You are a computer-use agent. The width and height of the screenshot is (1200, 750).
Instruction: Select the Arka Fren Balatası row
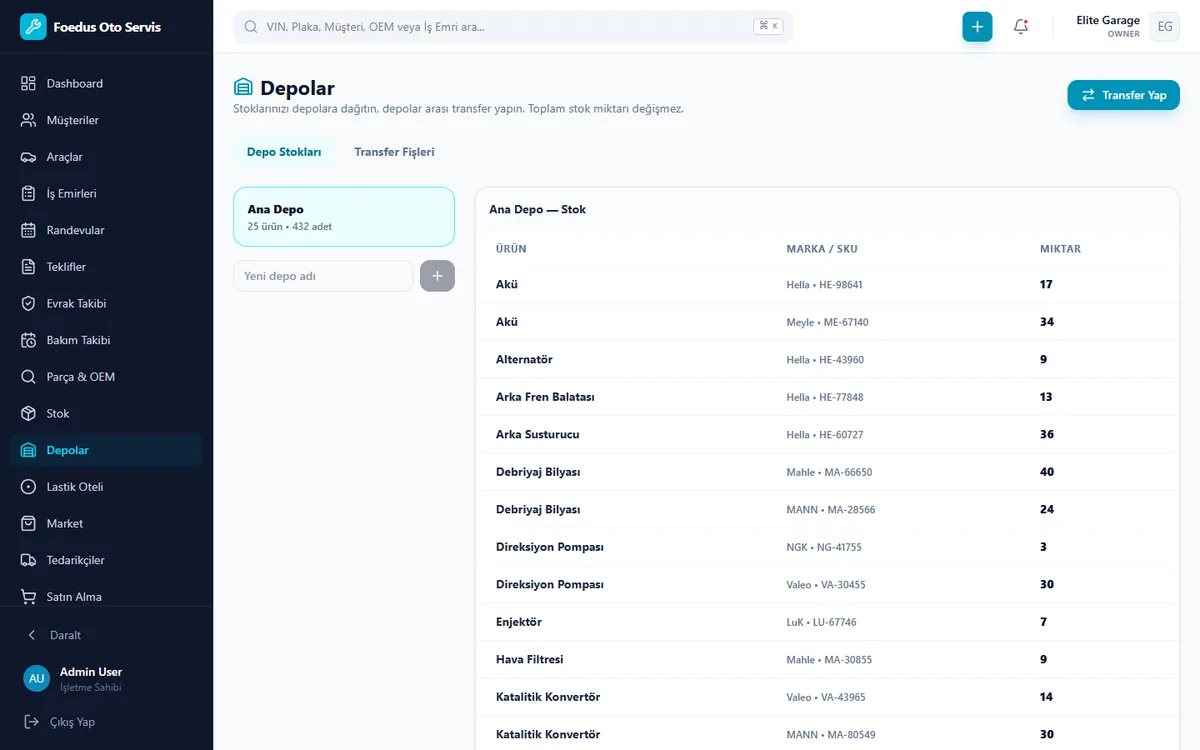tap(827, 397)
